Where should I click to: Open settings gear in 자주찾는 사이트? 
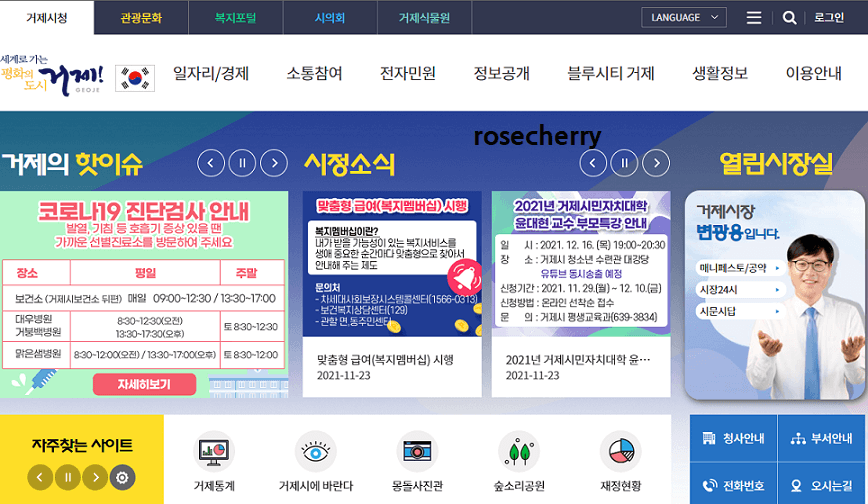point(122,477)
